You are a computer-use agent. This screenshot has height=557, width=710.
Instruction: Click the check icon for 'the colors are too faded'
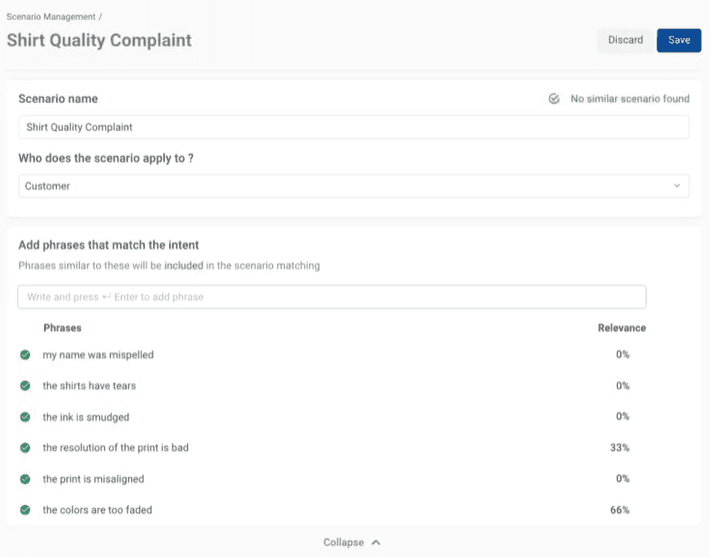(x=25, y=510)
